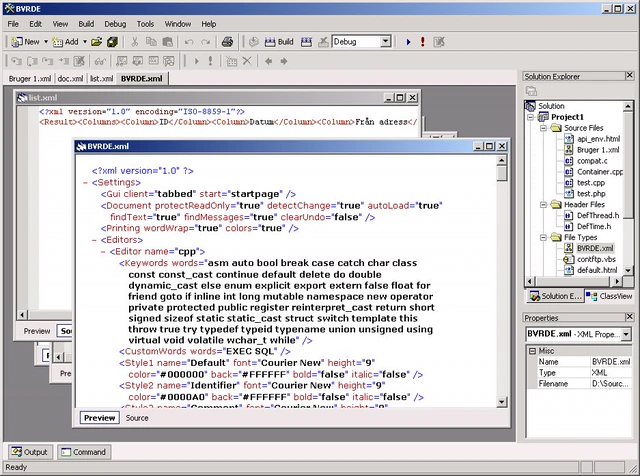The height and width of the screenshot is (476, 640).
Task: Select contftp.vbs in Solution Explorer
Action: (596, 259)
